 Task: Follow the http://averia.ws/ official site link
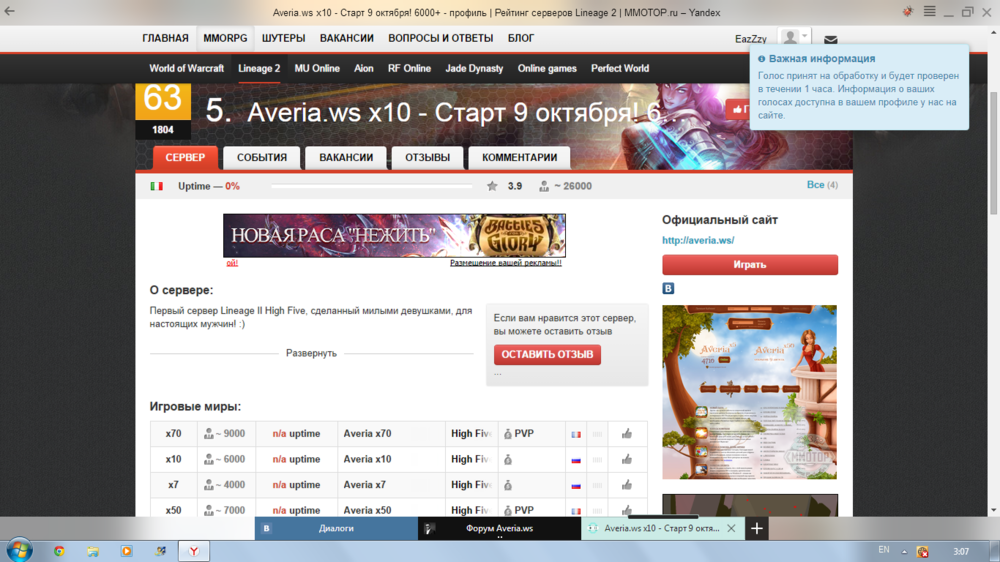point(698,241)
